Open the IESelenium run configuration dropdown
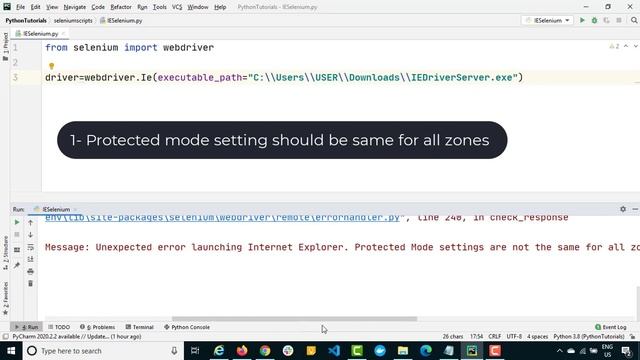640x360 pixels. tap(547, 20)
